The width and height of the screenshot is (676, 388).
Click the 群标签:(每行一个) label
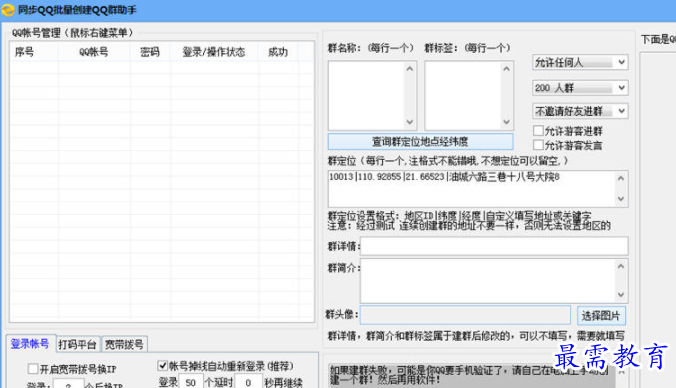coord(468,48)
